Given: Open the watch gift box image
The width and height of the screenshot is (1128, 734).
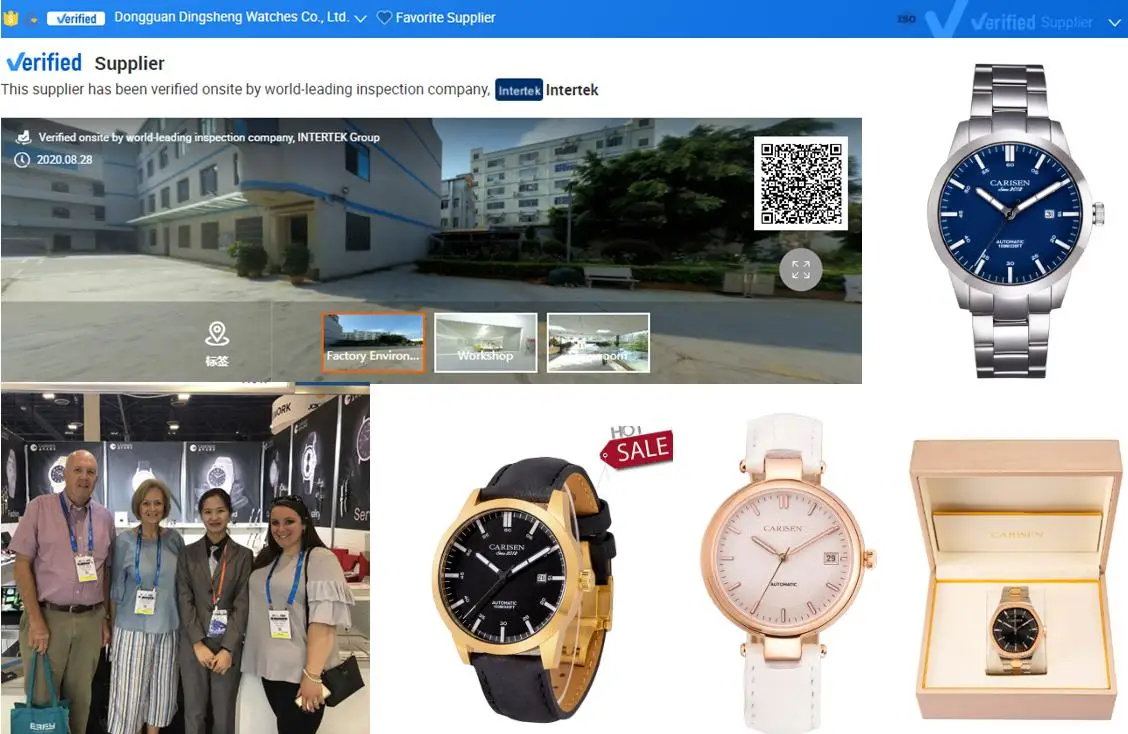Looking at the screenshot, I should pos(1016,580).
